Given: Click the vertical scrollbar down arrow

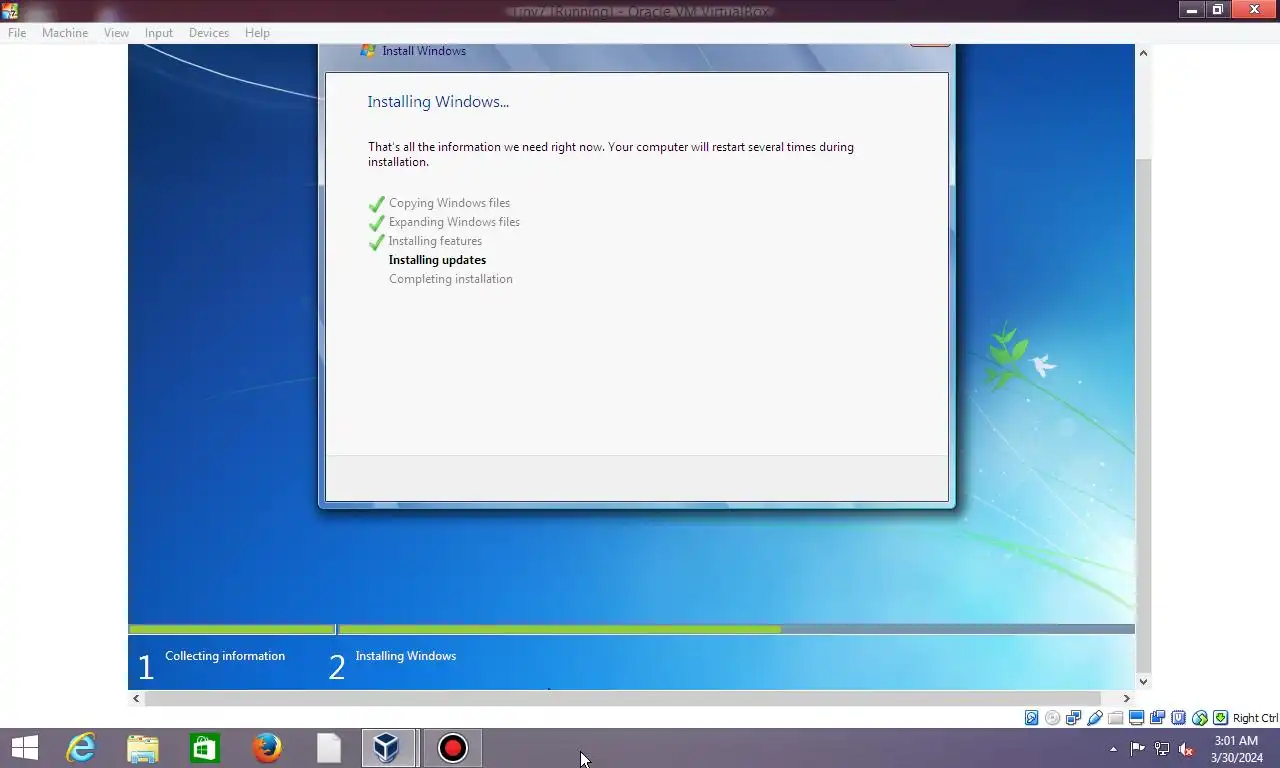Looking at the screenshot, I should [x=1143, y=681].
